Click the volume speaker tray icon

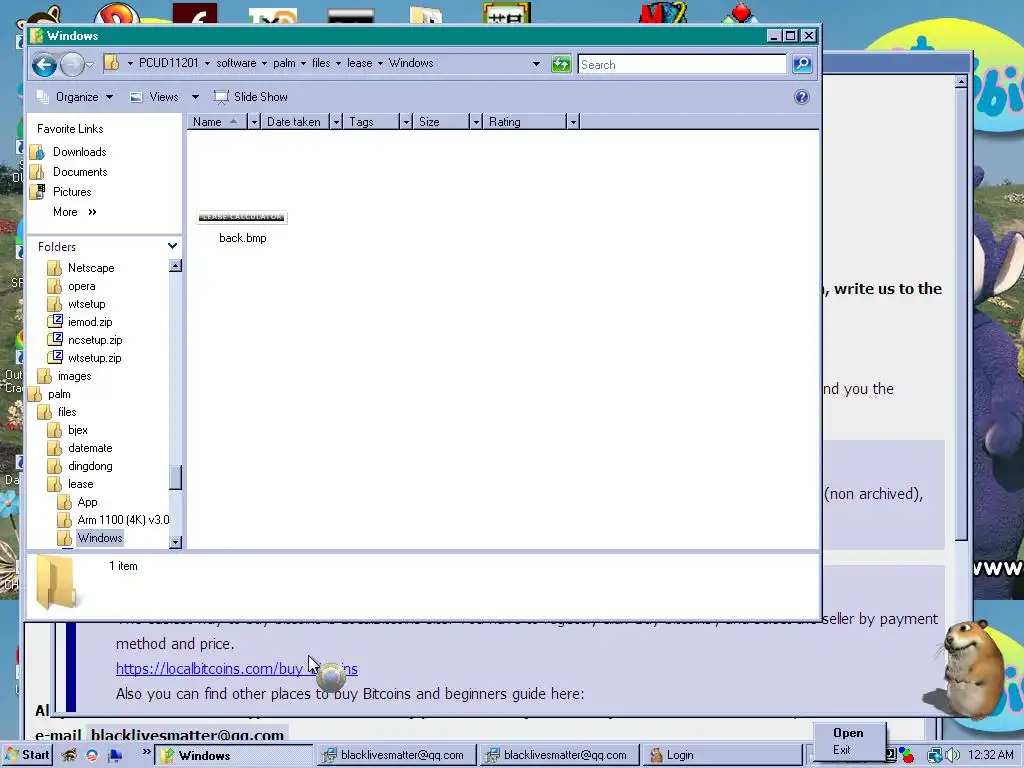[x=953, y=755]
